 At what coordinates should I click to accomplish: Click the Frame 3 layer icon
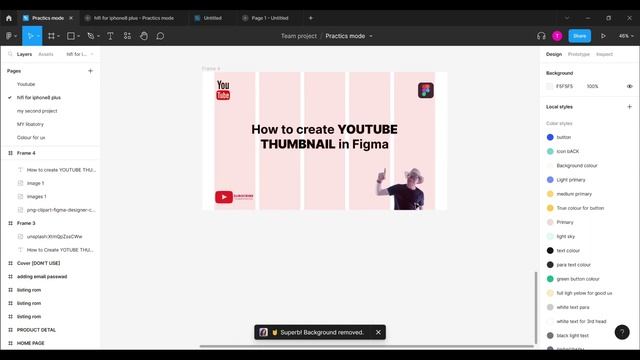pyautogui.click(x=11, y=223)
